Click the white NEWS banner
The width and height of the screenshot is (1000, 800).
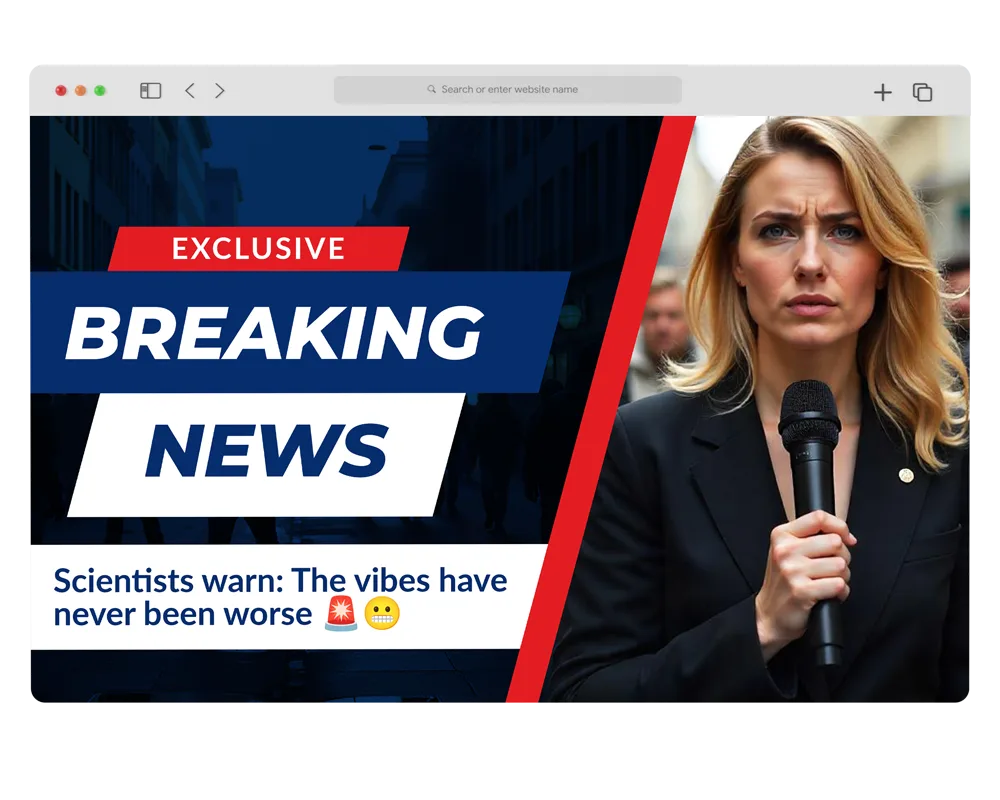265,451
